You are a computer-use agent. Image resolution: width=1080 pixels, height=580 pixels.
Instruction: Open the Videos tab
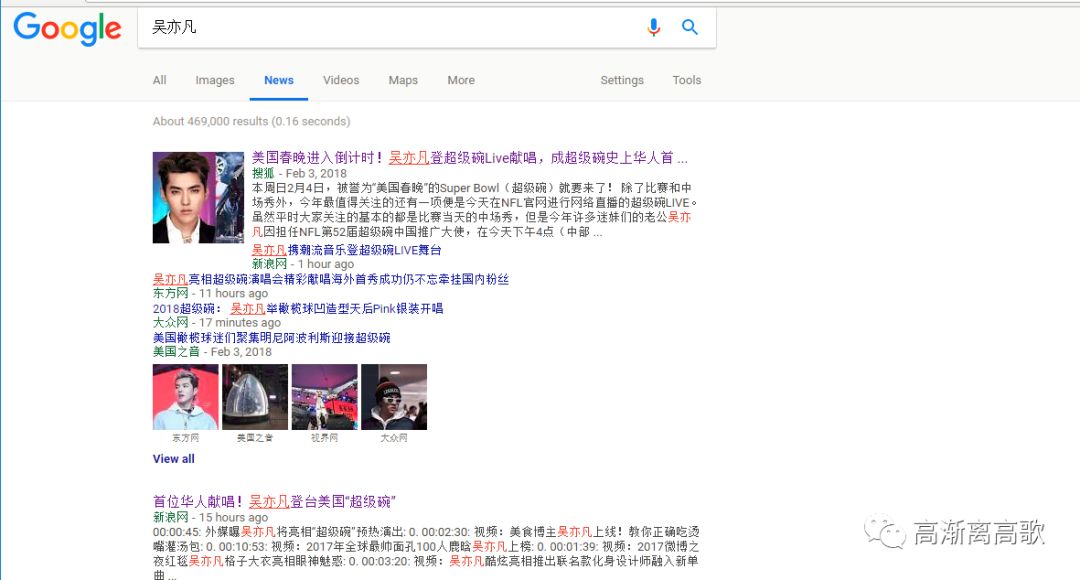coord(341,80)
